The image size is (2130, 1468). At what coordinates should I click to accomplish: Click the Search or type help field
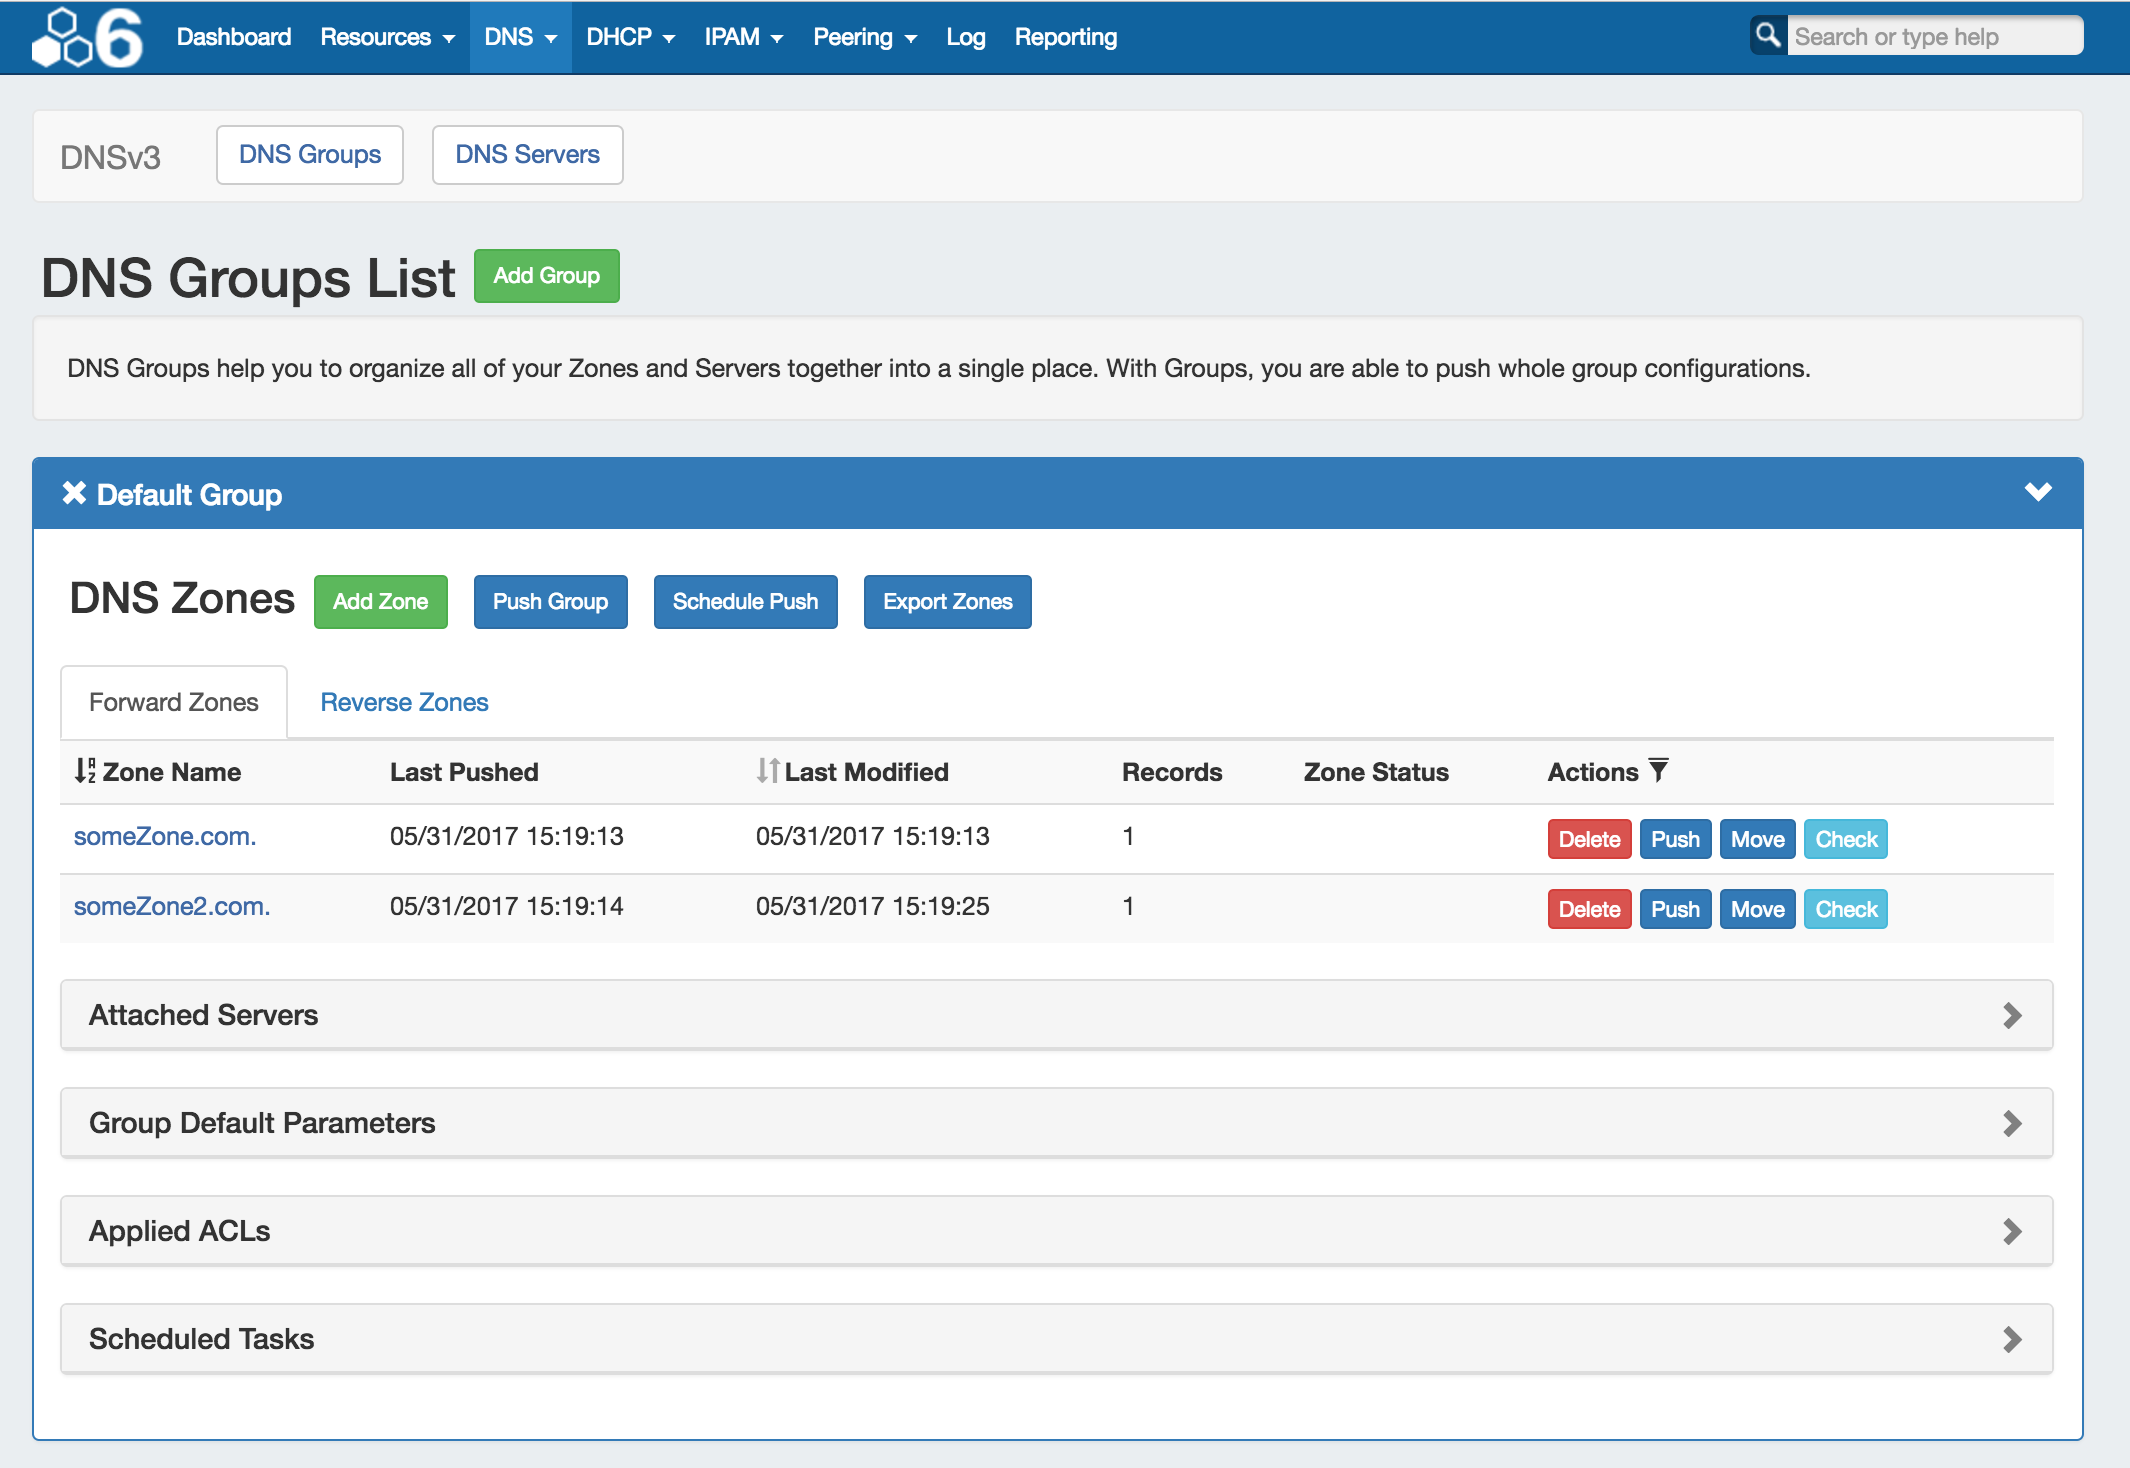(x=1934, y=37)
